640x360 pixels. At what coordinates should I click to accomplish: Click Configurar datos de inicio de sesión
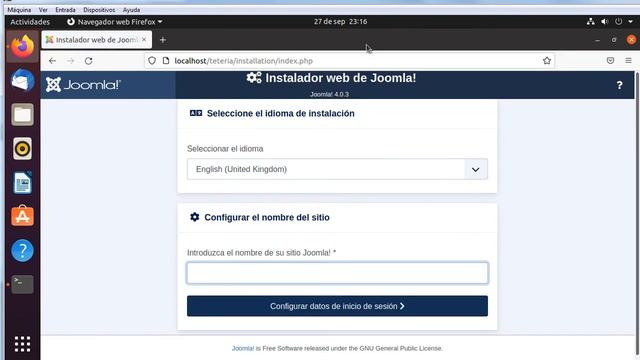pyautogui.click(x=337, y=306)
